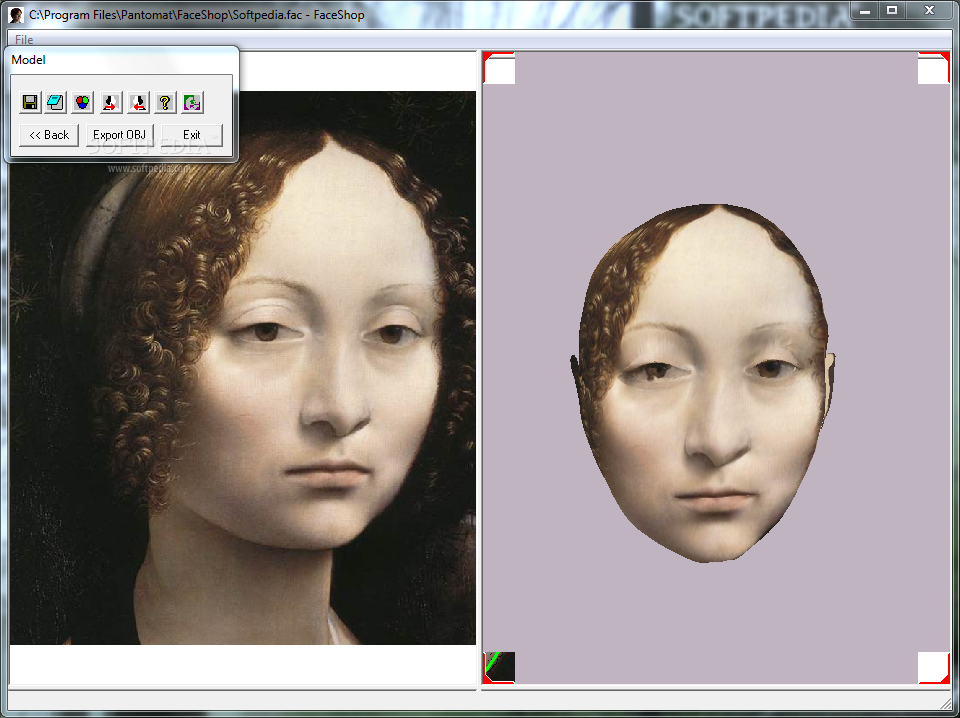Minimize the FaceShop window
This screenshot has width=960, height=718.
(x=865, y=10)
